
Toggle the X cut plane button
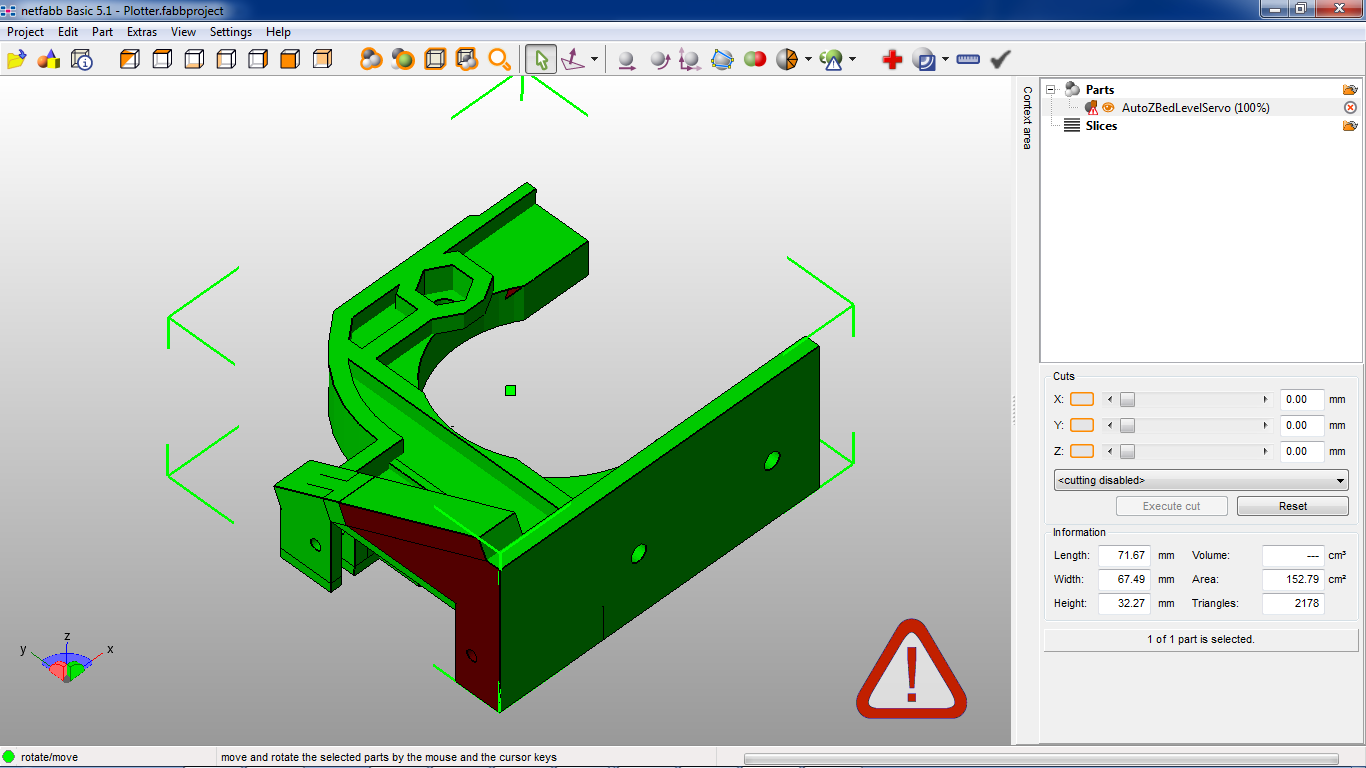(x=1082, y=399)
